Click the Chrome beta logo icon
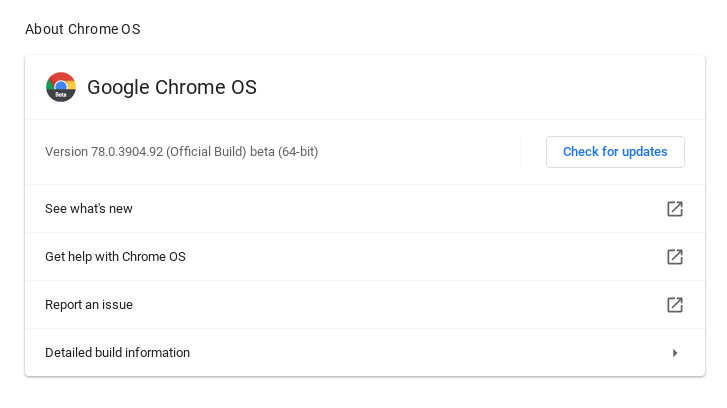This screenshot has width=727, height=408. click(x=61, y=87)
